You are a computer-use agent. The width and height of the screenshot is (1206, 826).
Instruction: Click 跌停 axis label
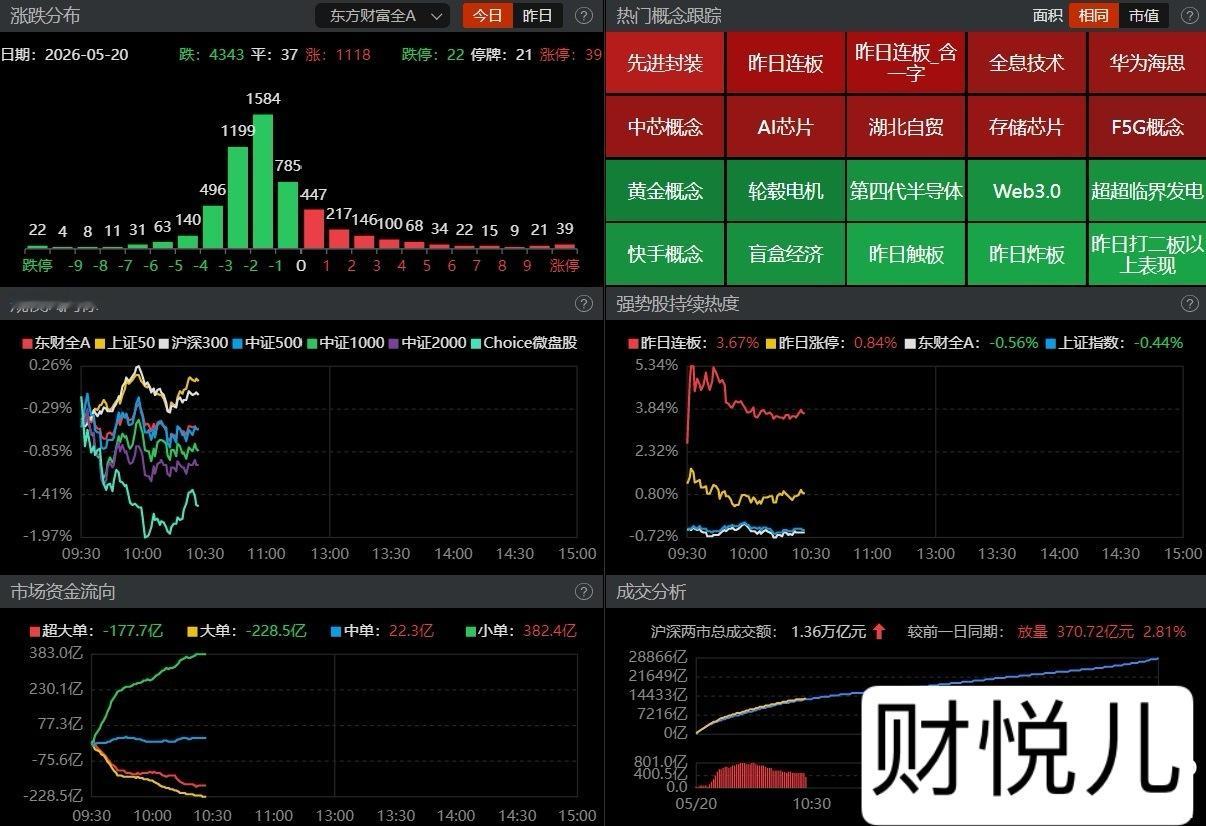[38, 265]
